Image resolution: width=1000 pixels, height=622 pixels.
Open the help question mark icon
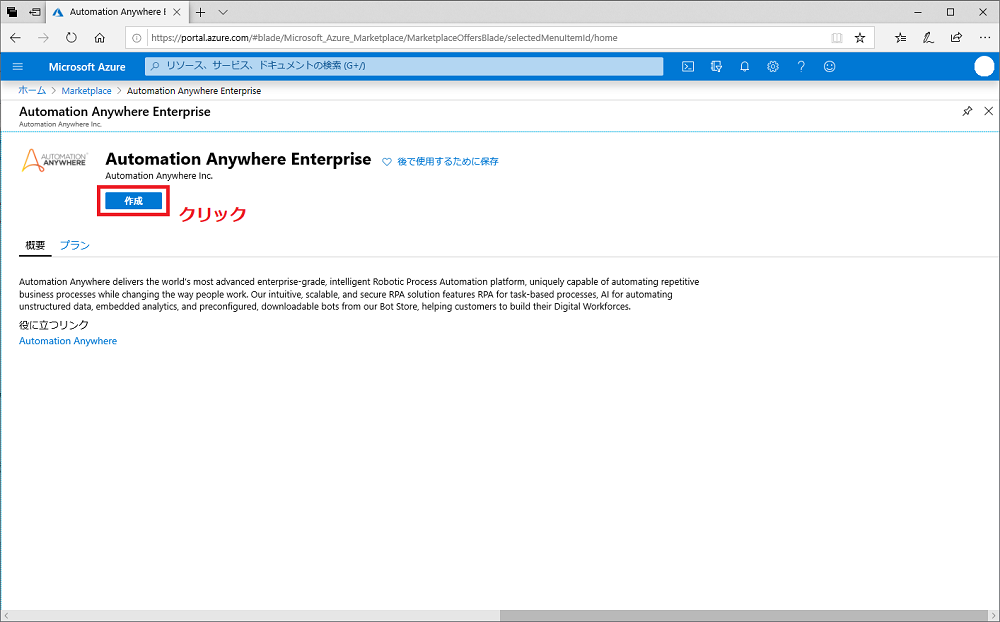[x=801, y=66]
